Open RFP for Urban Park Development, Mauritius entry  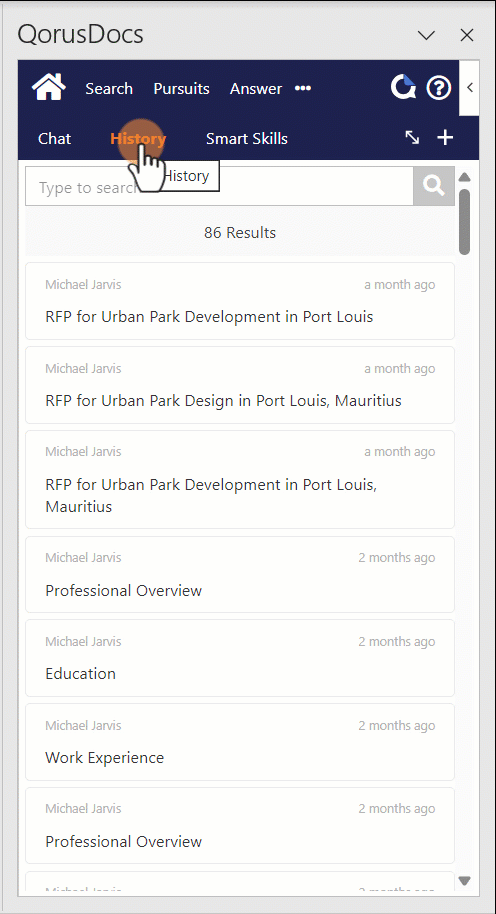(240, 480)
